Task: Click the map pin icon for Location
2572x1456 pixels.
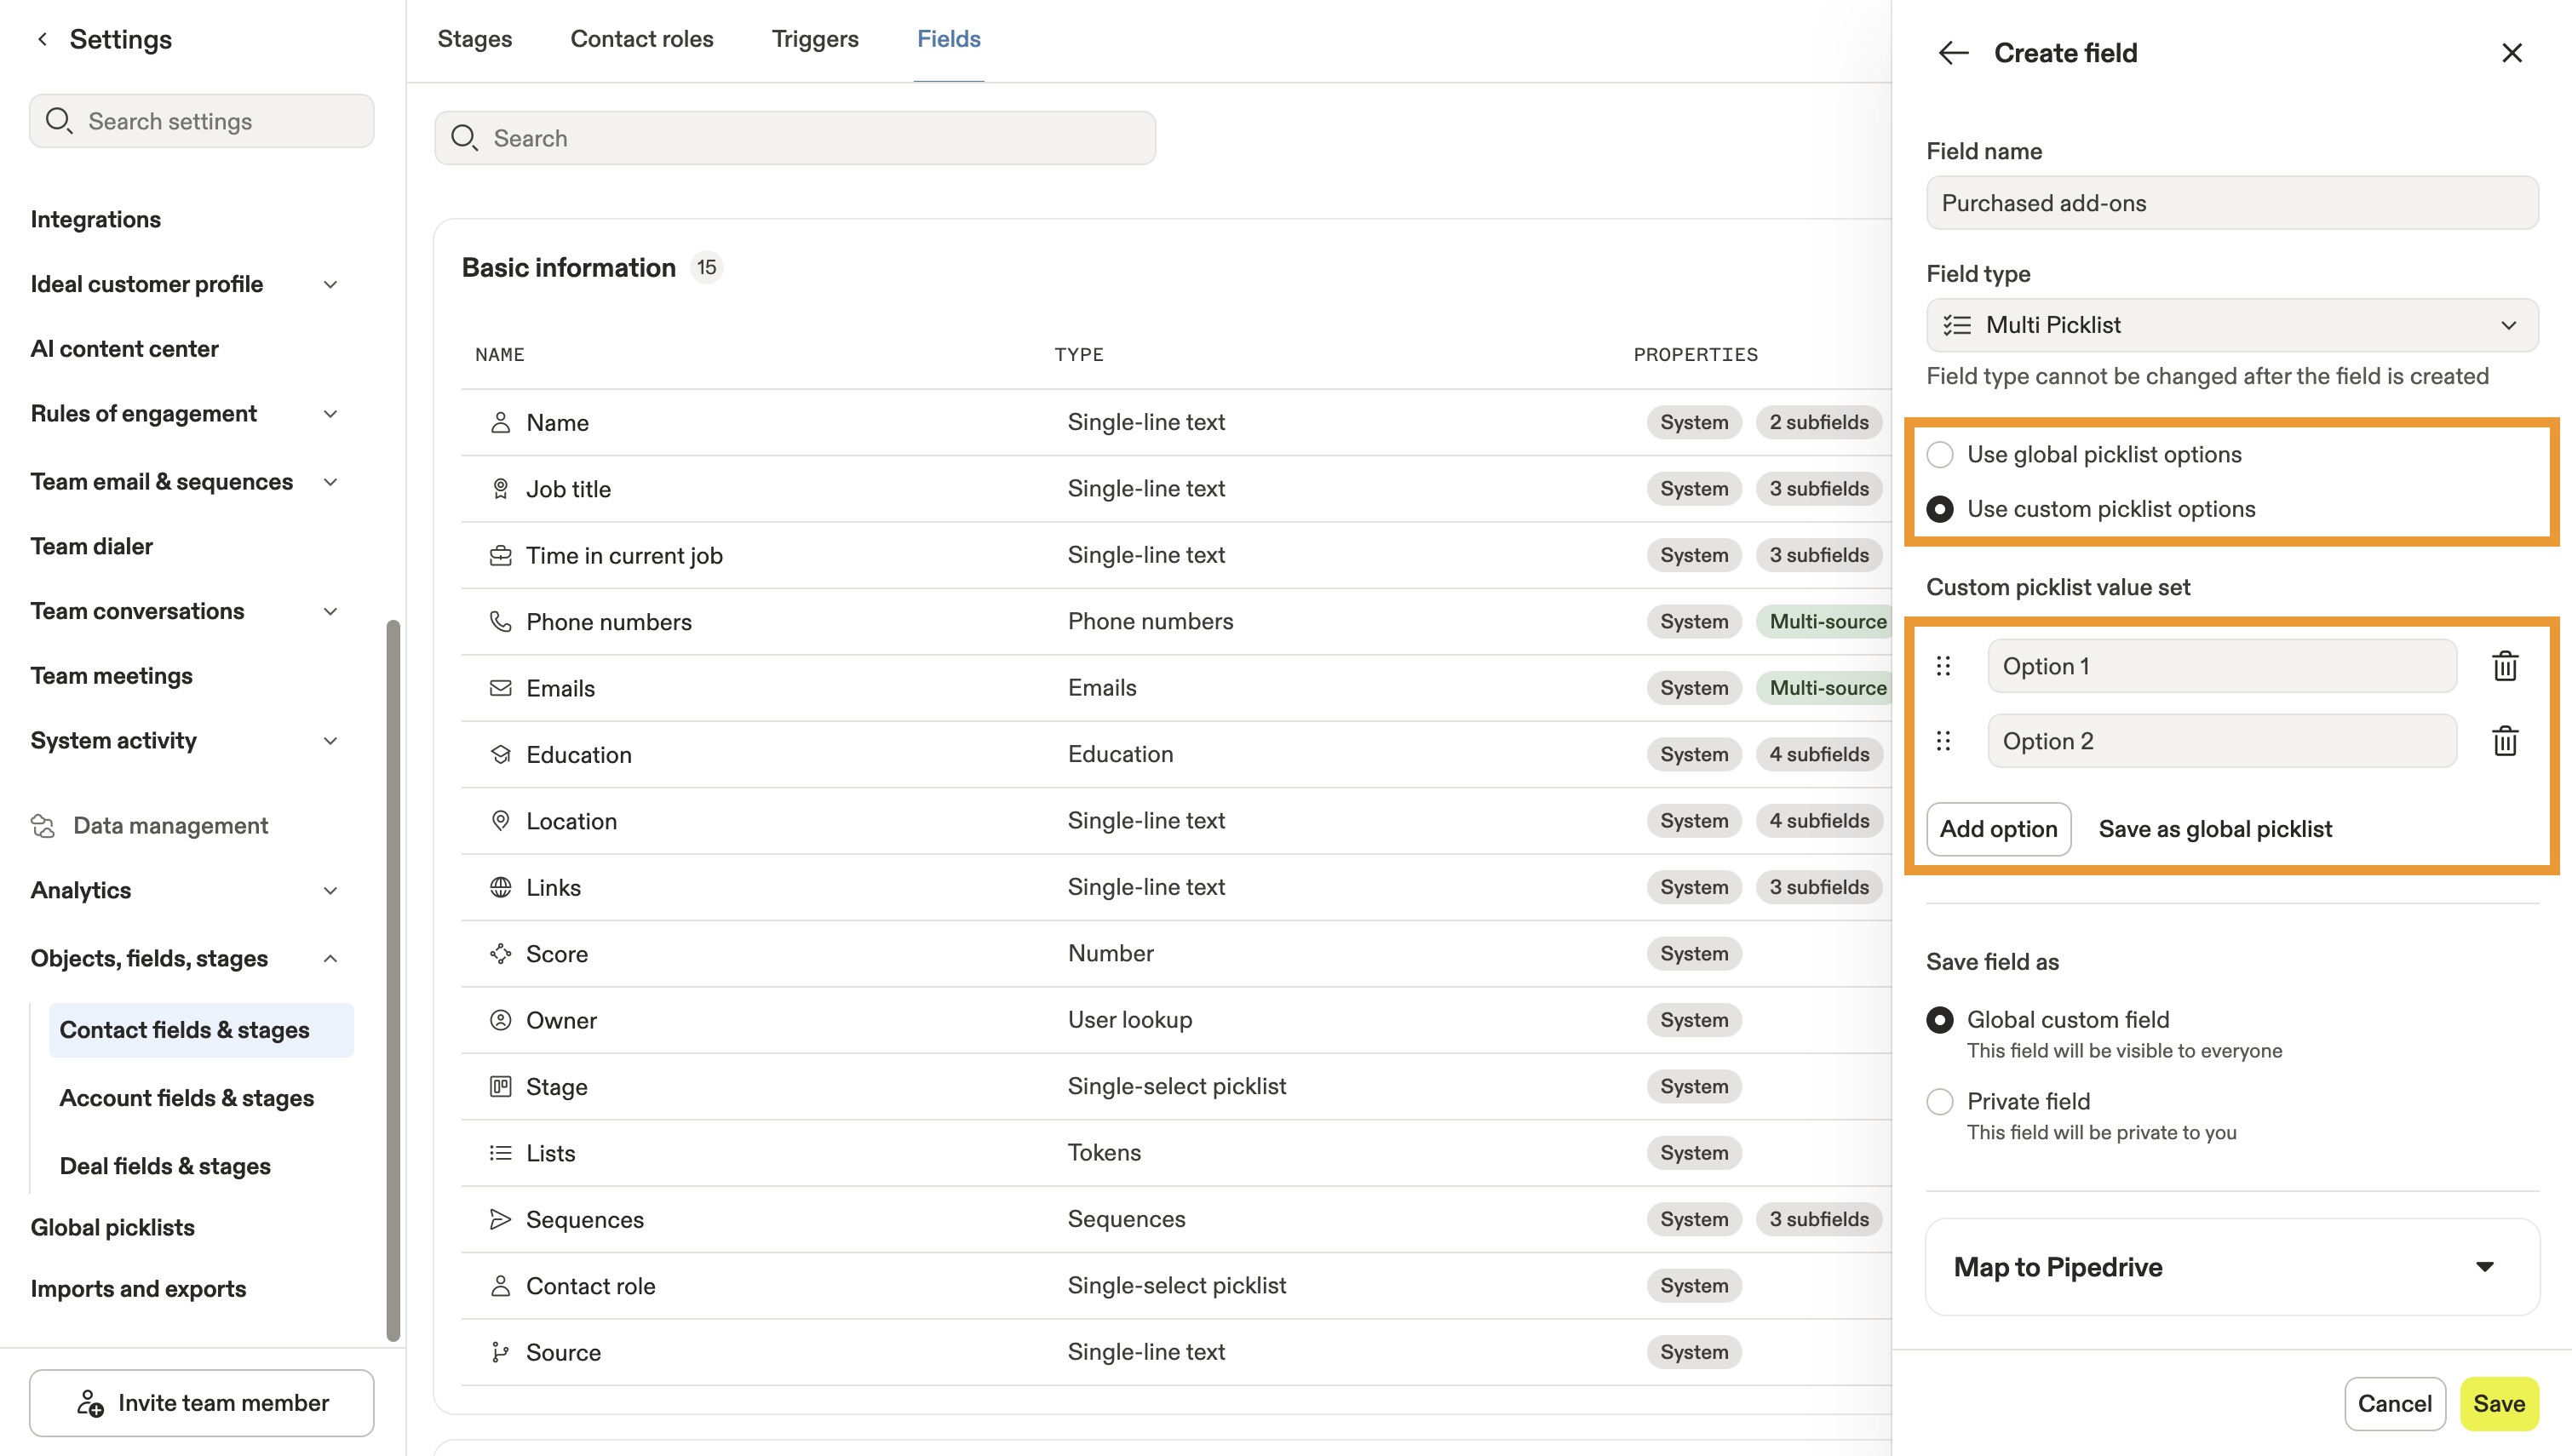Action: [500, 821]
